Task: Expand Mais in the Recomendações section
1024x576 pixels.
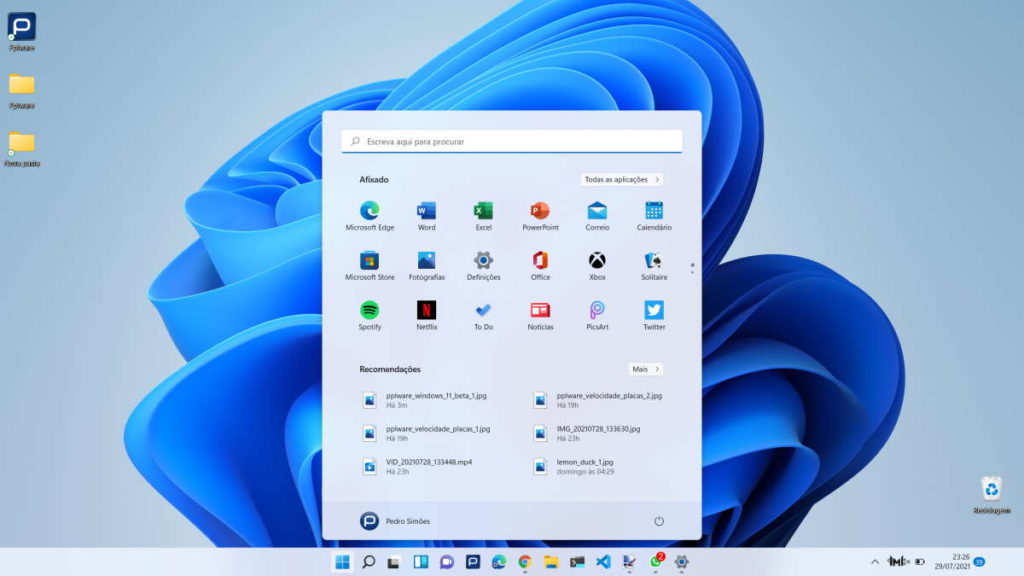Action: point(644,368)
